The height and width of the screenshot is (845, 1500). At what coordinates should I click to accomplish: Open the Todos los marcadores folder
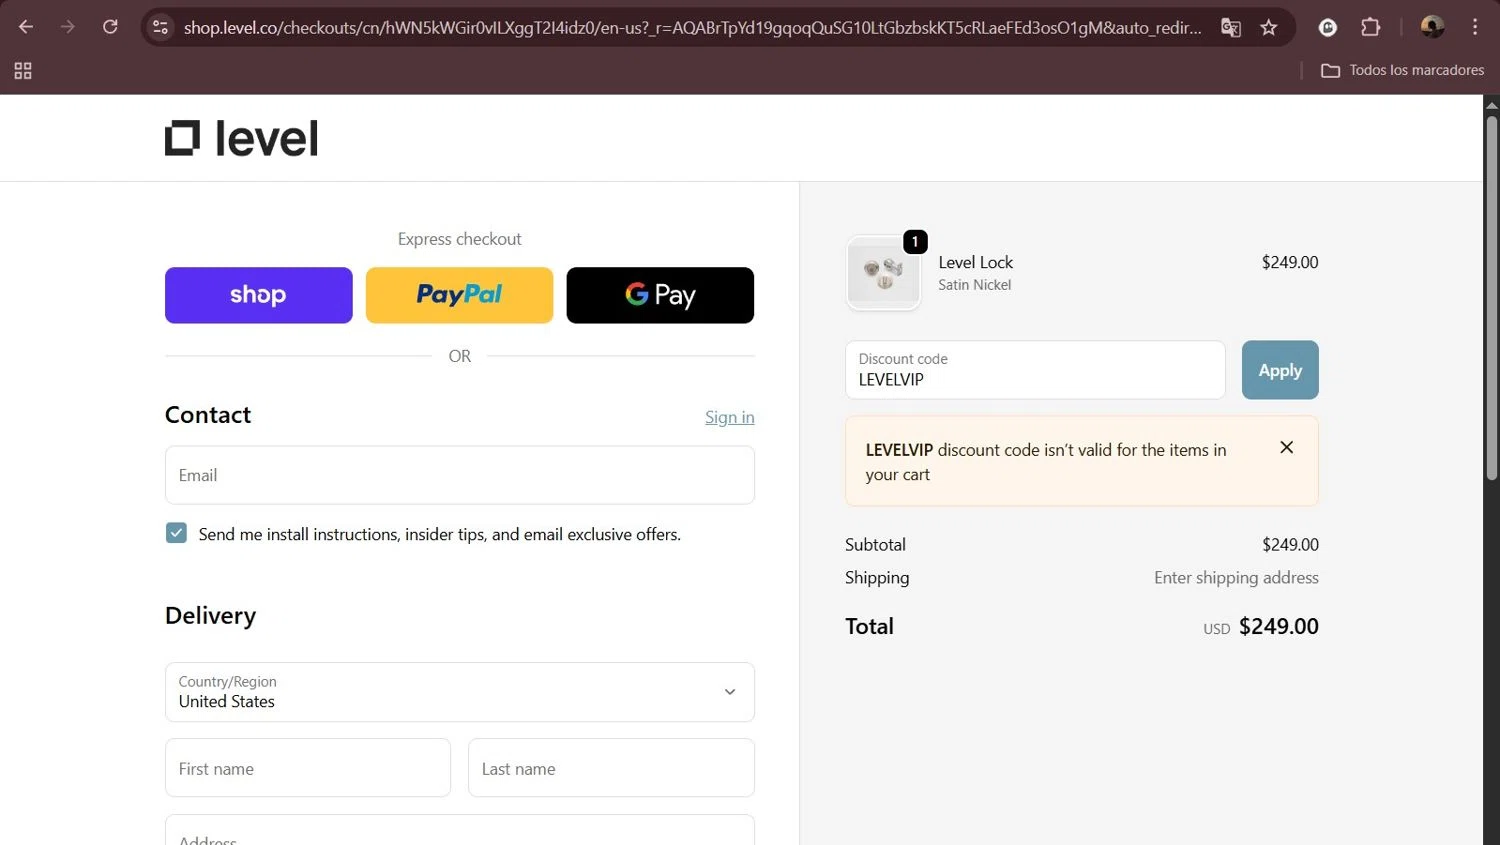[1402, 70]
